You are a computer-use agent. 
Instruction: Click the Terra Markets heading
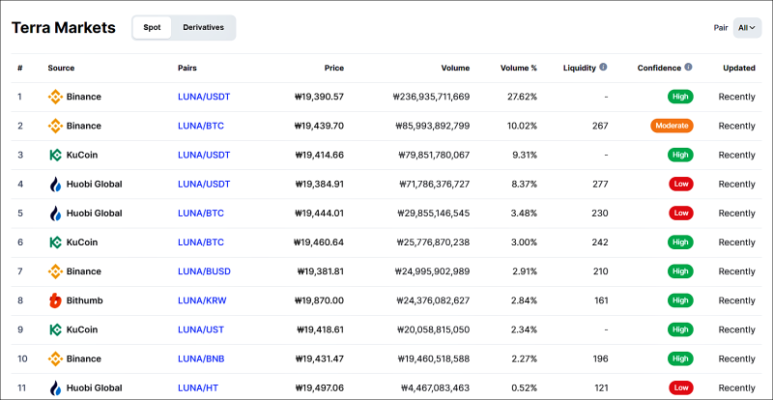(x=64, y=28)
